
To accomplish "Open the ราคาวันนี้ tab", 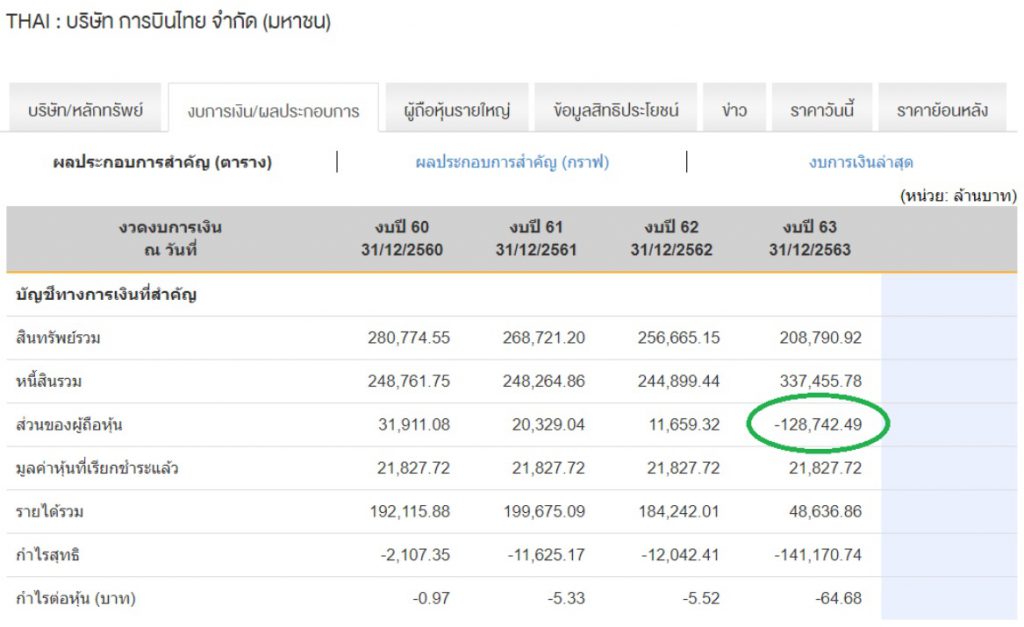I will [822, 108].
